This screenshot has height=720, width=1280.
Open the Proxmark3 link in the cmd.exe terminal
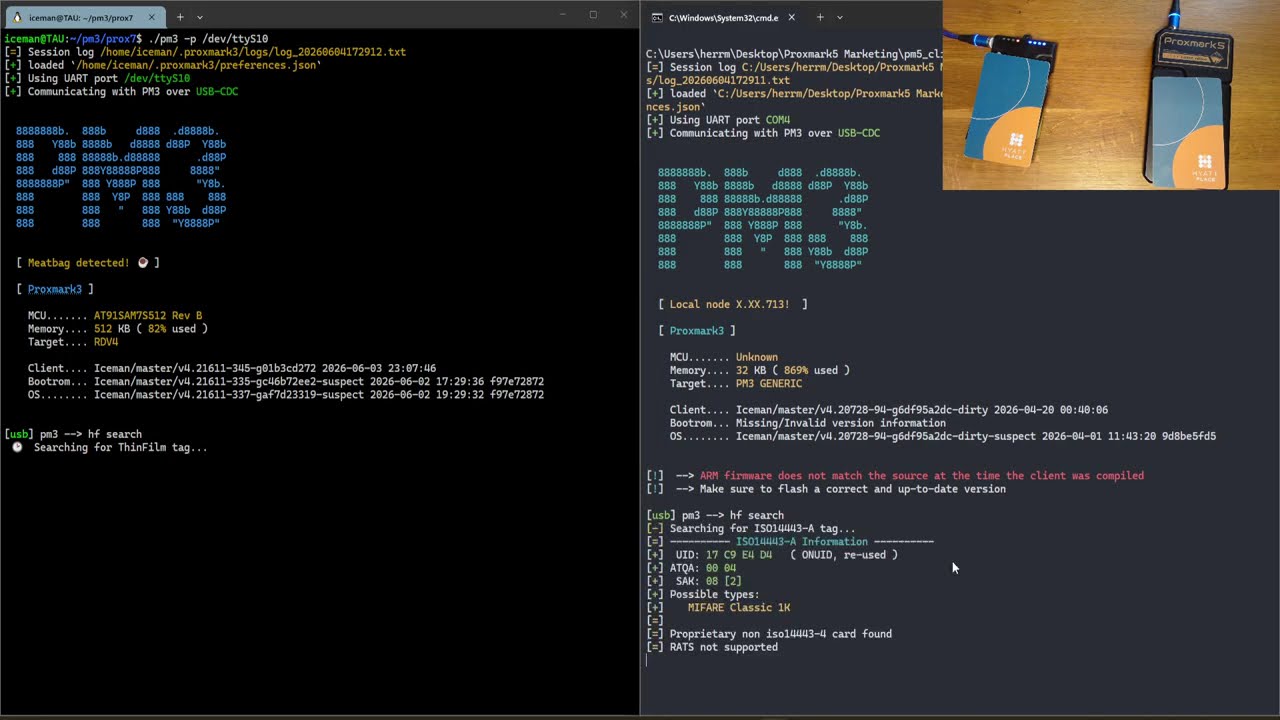tap(696, 330)
